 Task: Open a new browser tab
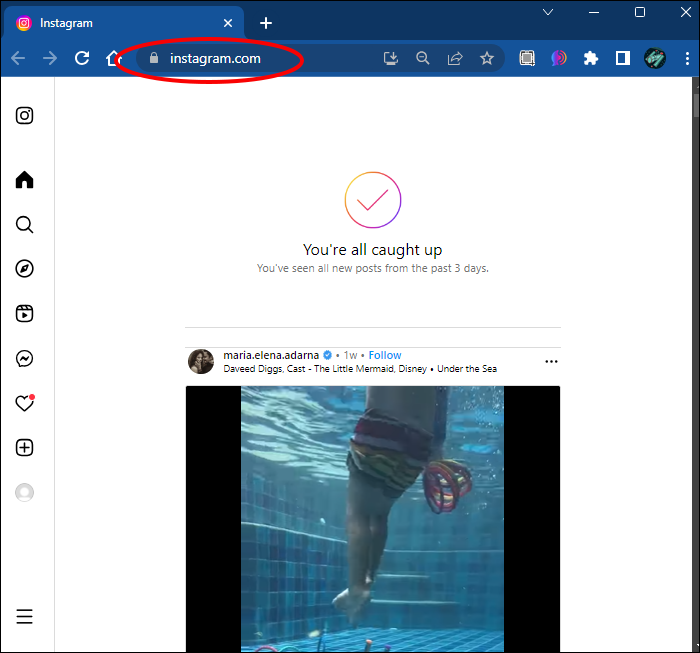tap(266, 23)
